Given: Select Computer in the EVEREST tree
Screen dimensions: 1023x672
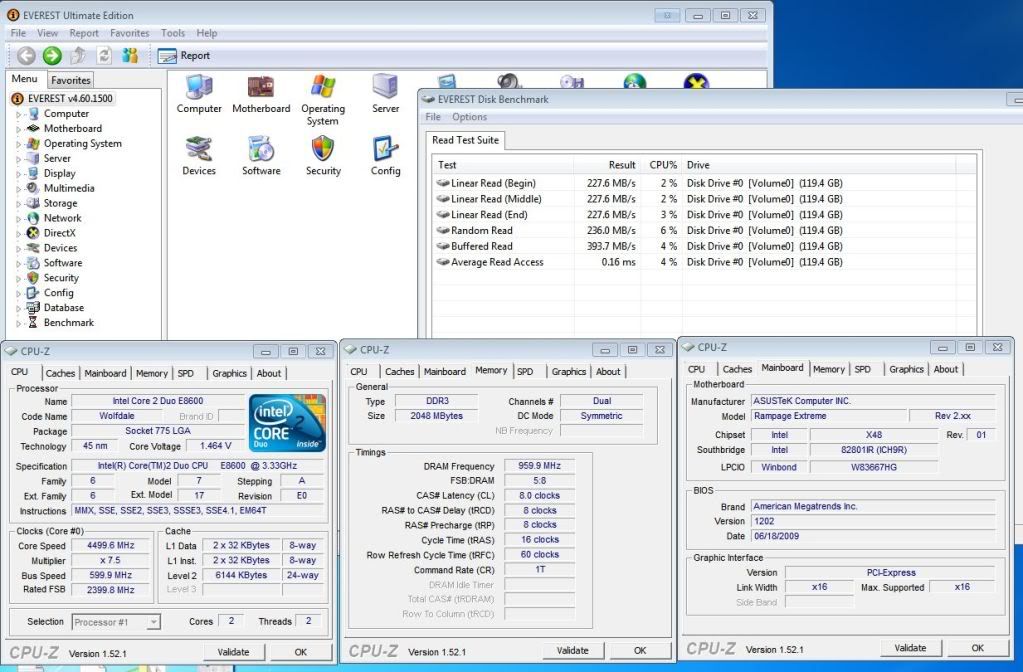Looking at the screenshot, I should 66,114.
